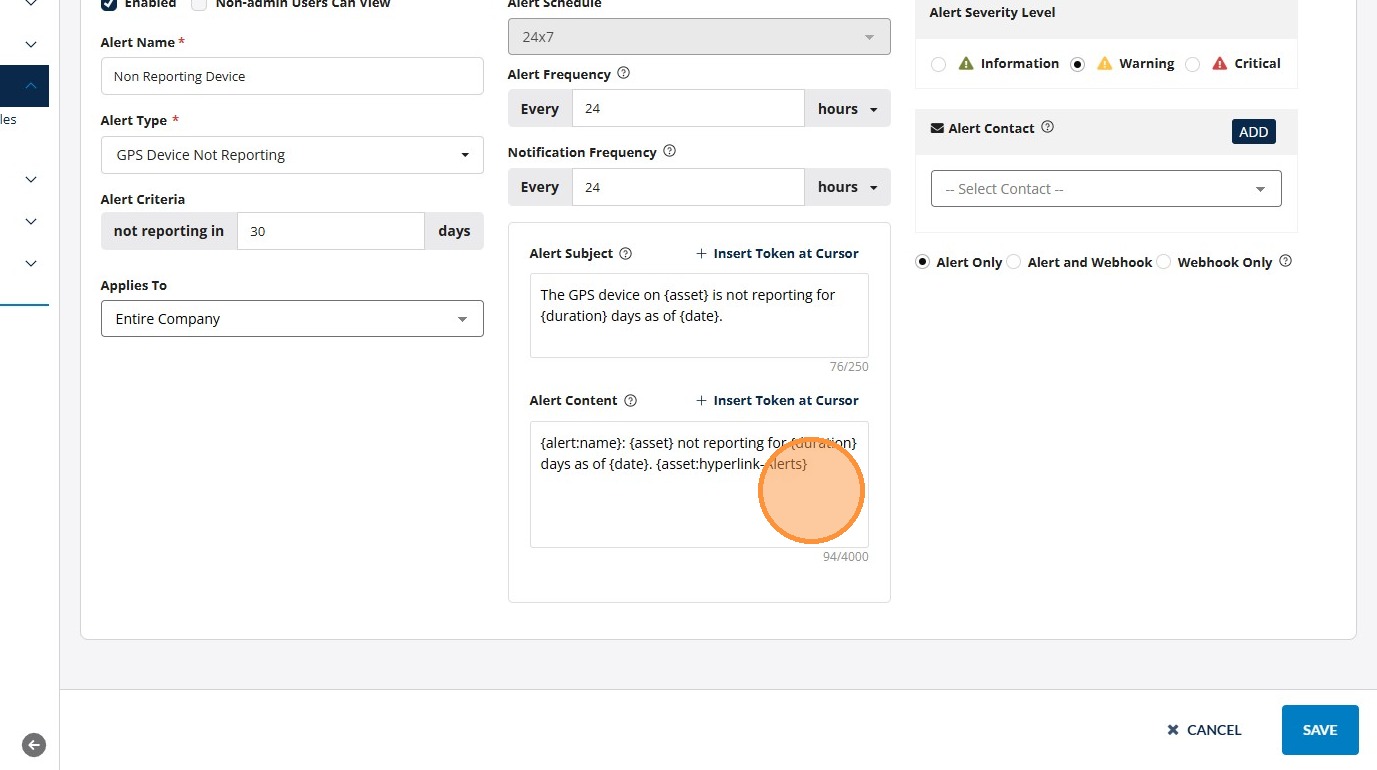Click the Notification Frequency value field
The height and width of the screenshot is (770, 1377).
pyautogui.click(x=688, y=187)
